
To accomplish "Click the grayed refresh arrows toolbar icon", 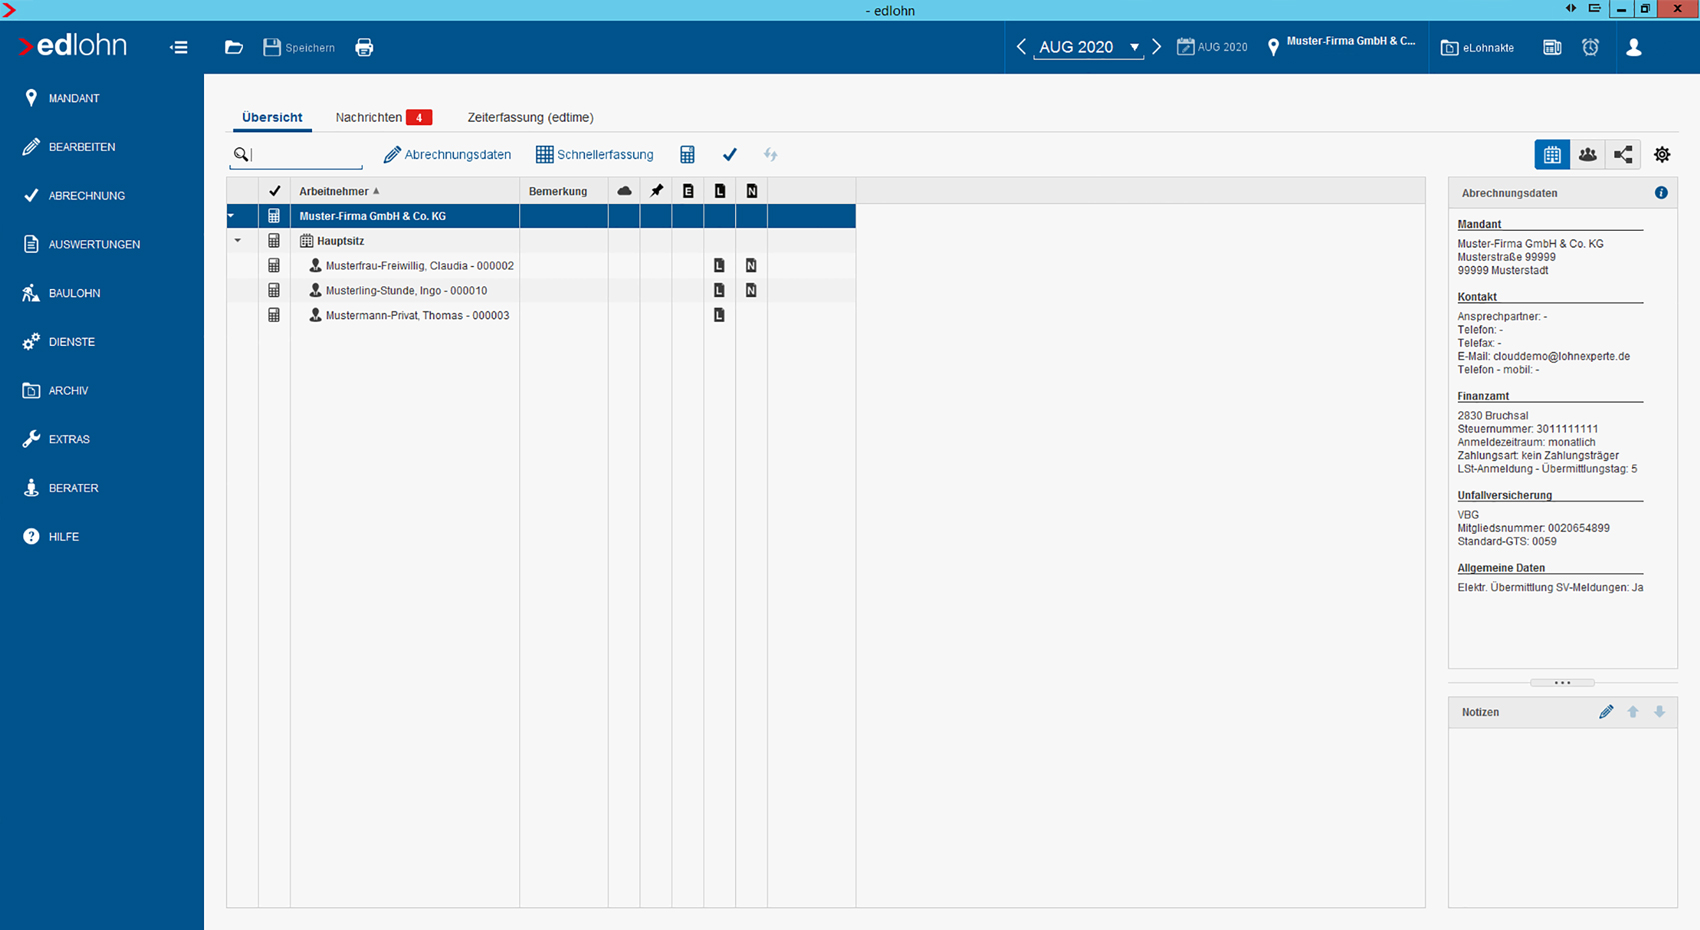I will (770, 154).
